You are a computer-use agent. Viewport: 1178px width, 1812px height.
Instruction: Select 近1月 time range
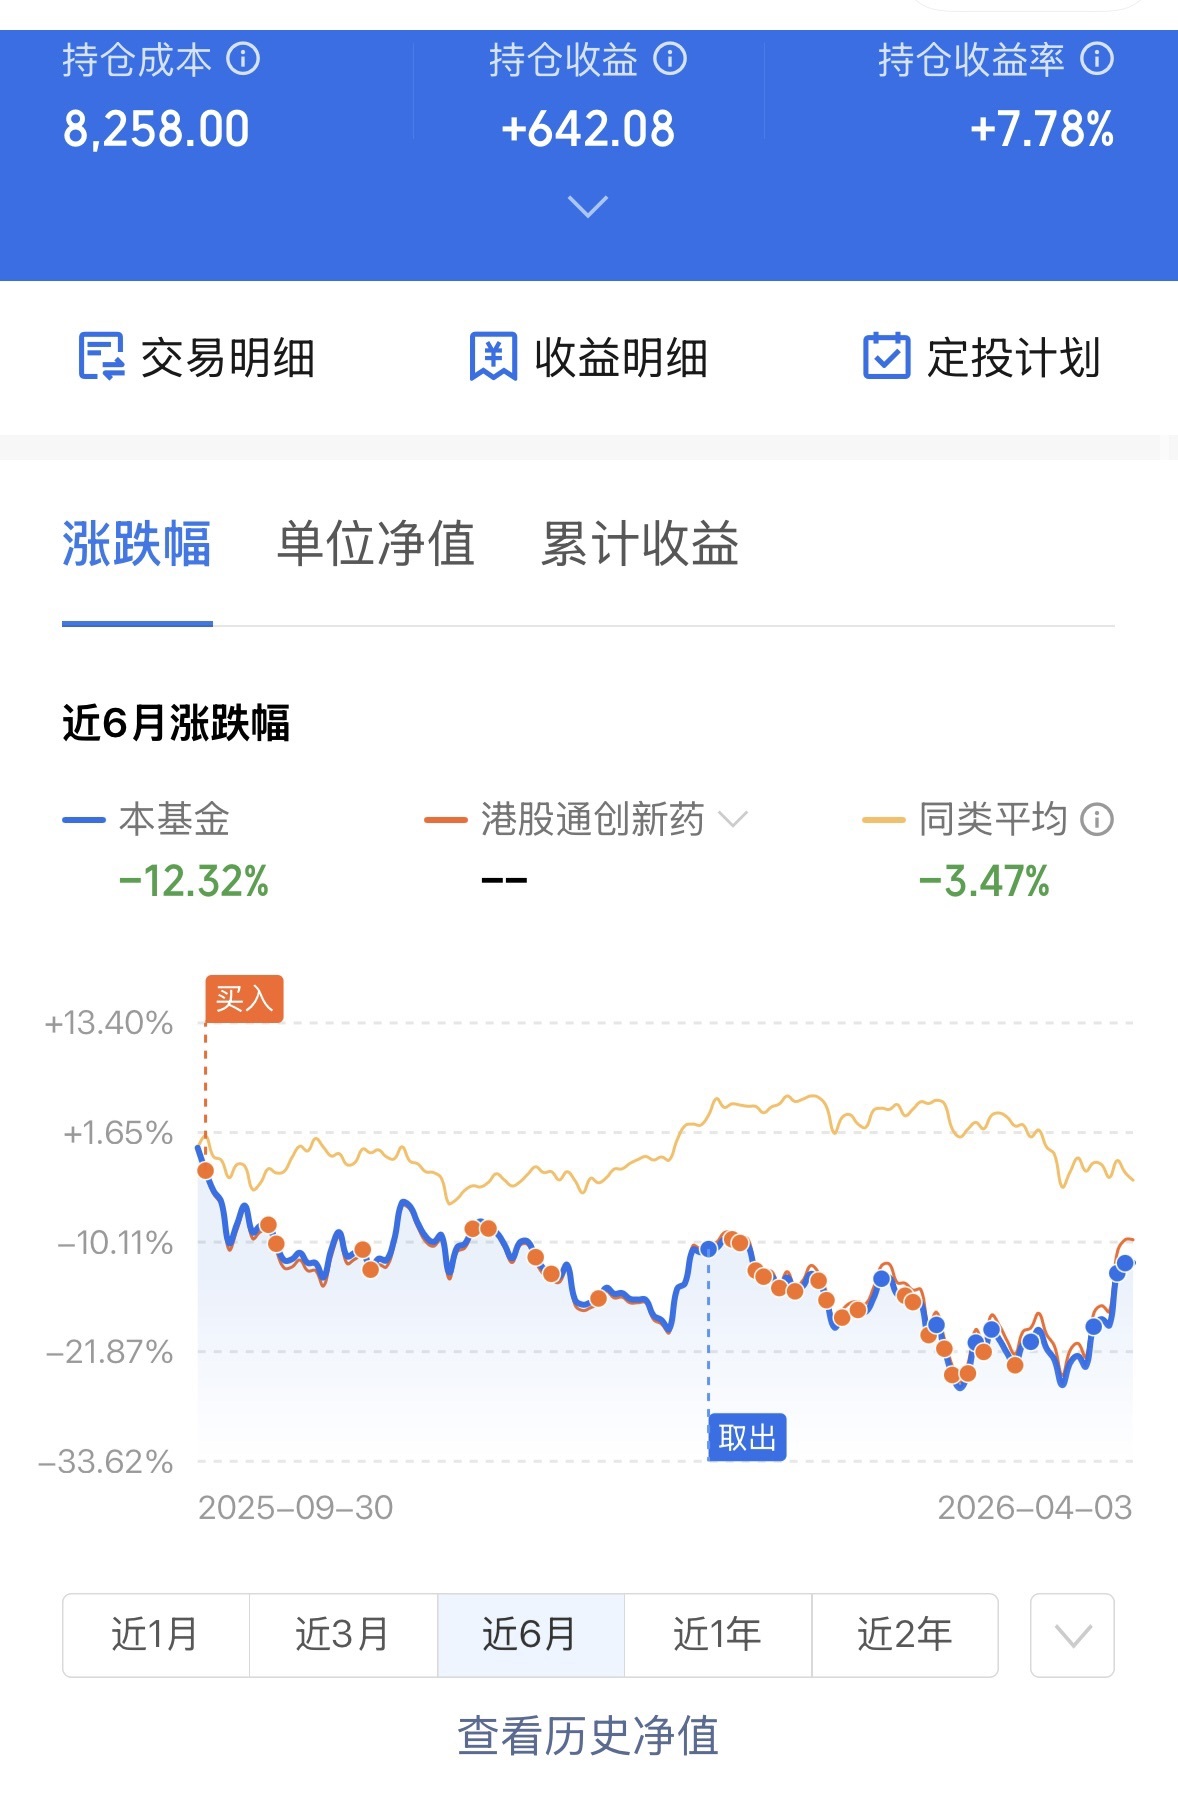pos(155,1635)
